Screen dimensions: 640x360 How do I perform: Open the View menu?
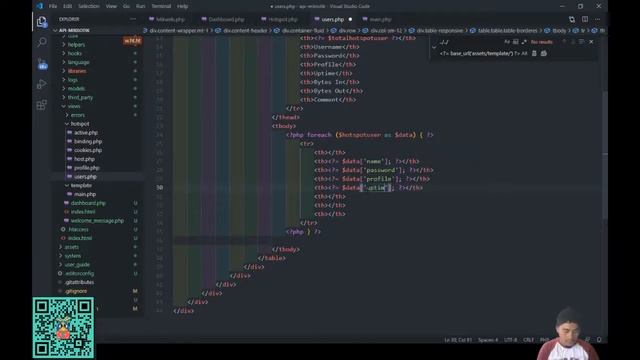tap(111, 6)
